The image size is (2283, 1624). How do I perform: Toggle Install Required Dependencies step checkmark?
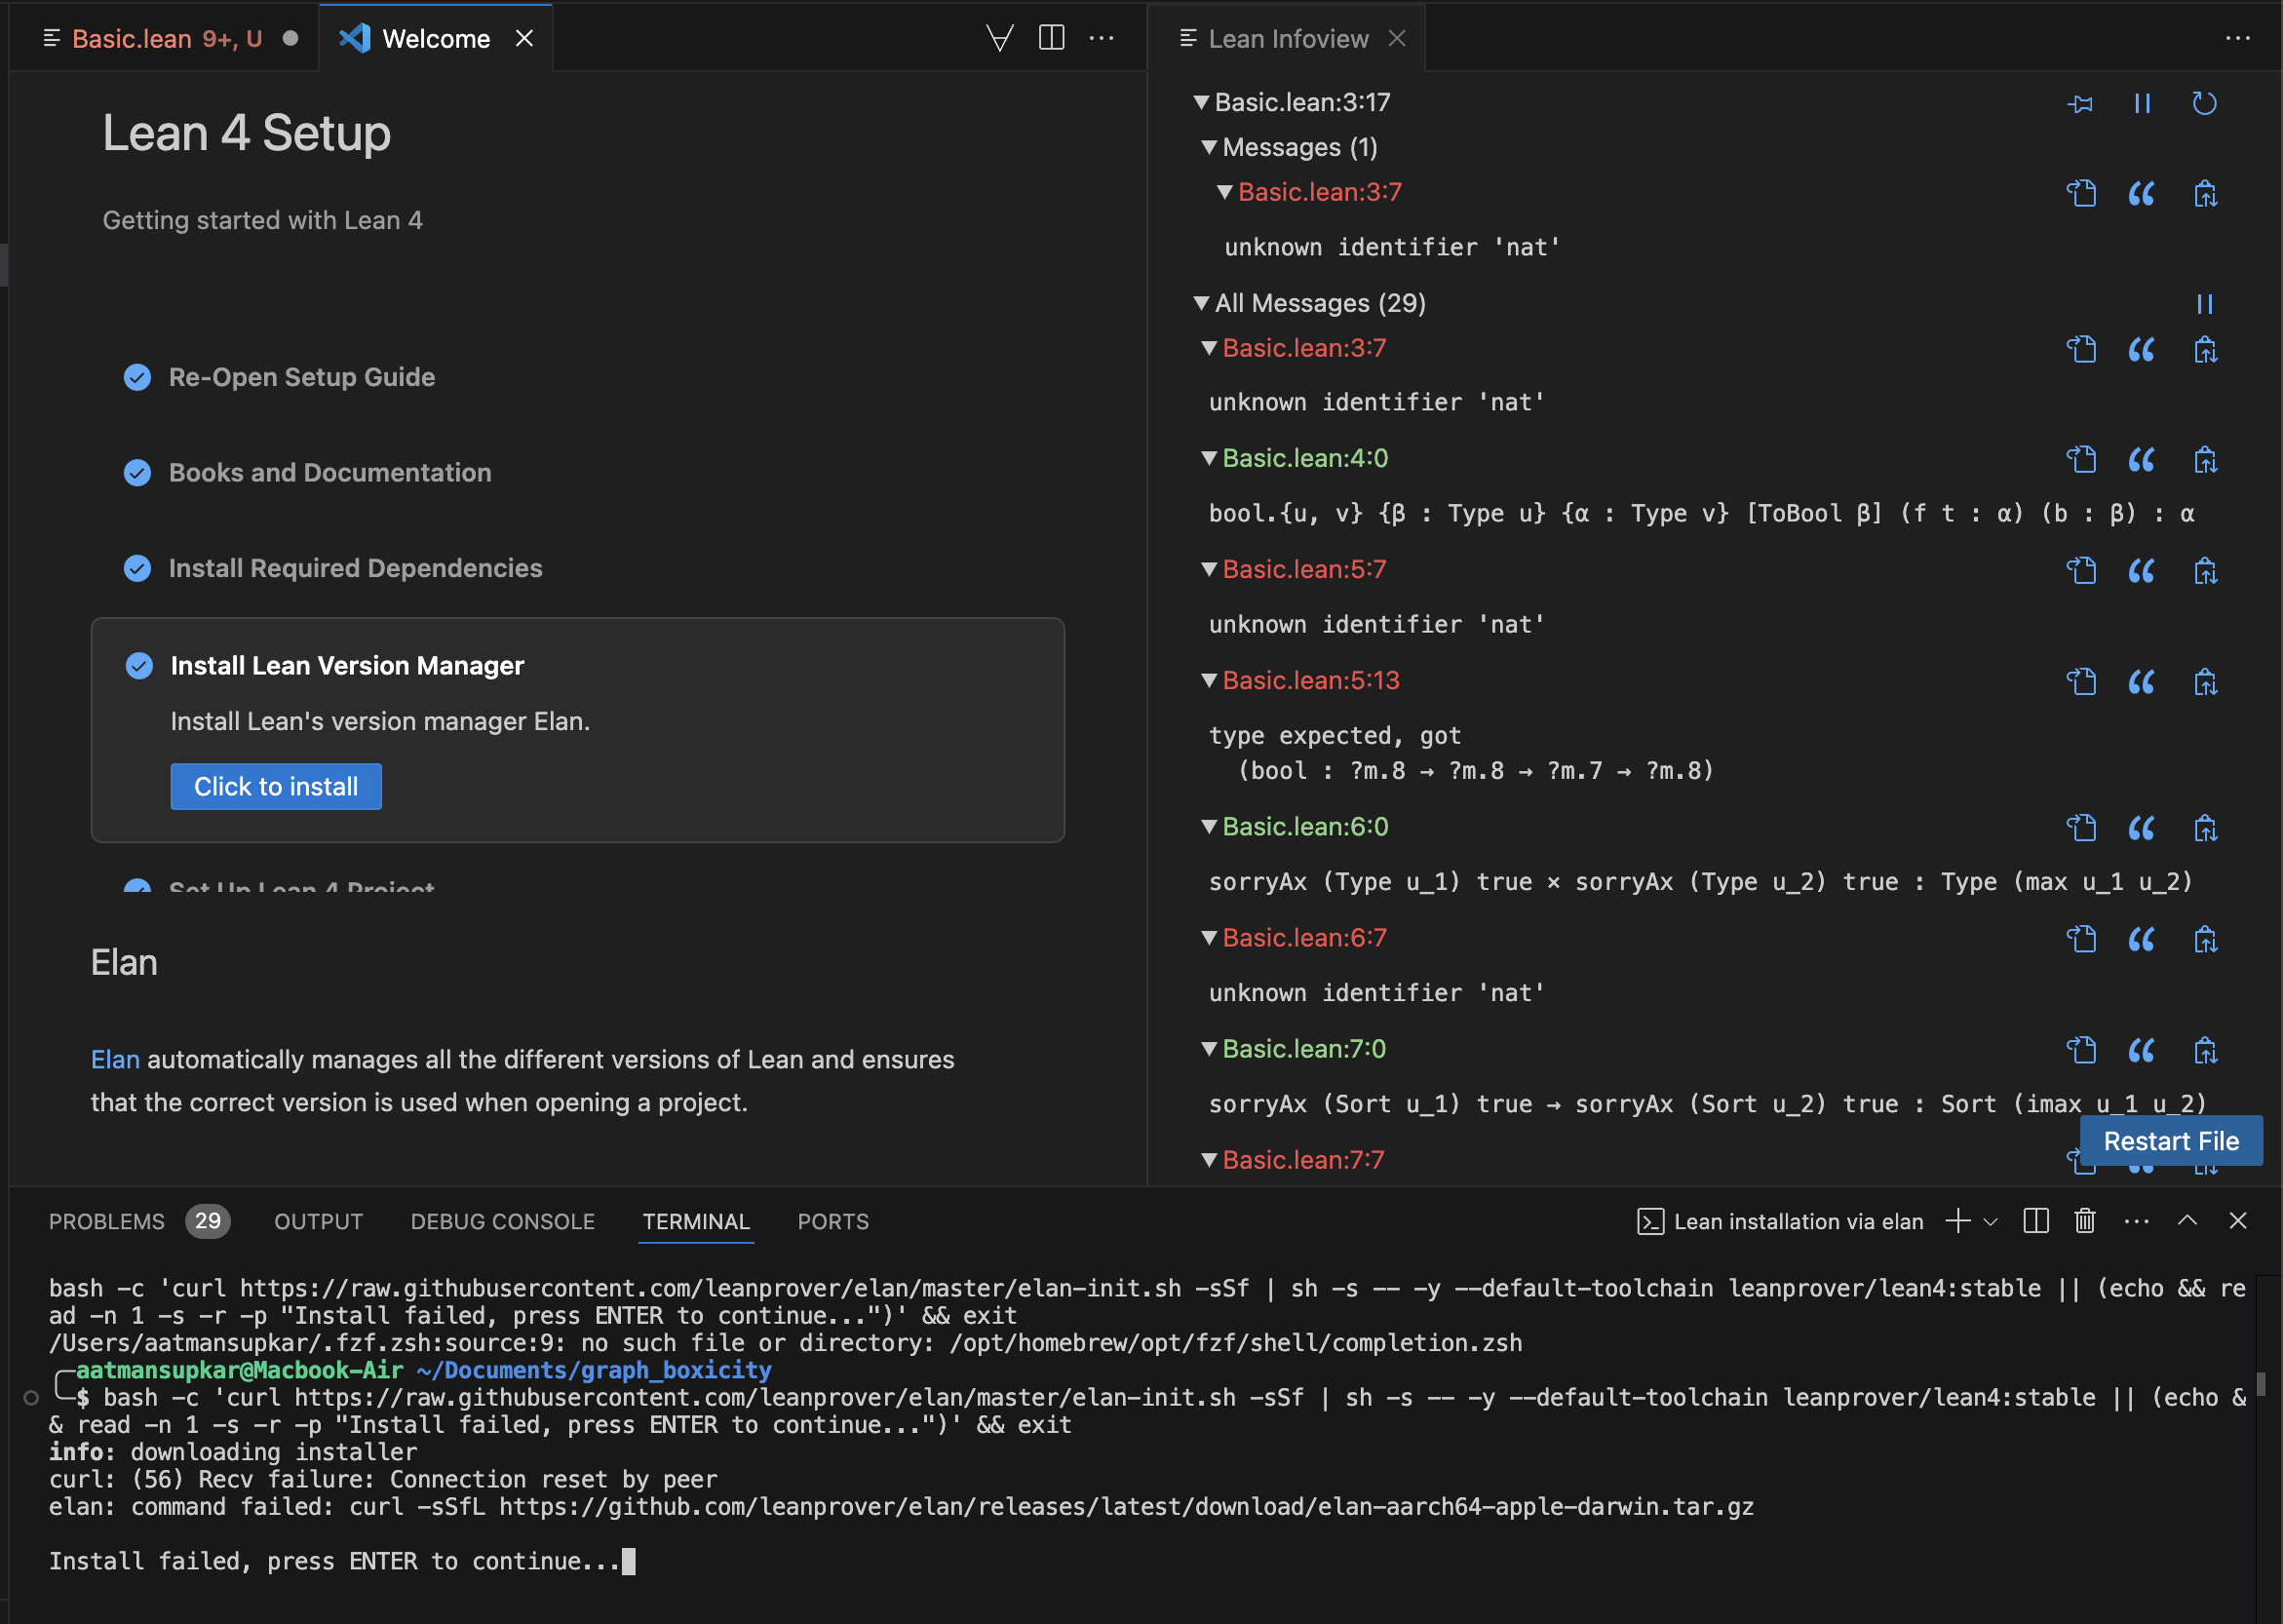coord(137,568)
